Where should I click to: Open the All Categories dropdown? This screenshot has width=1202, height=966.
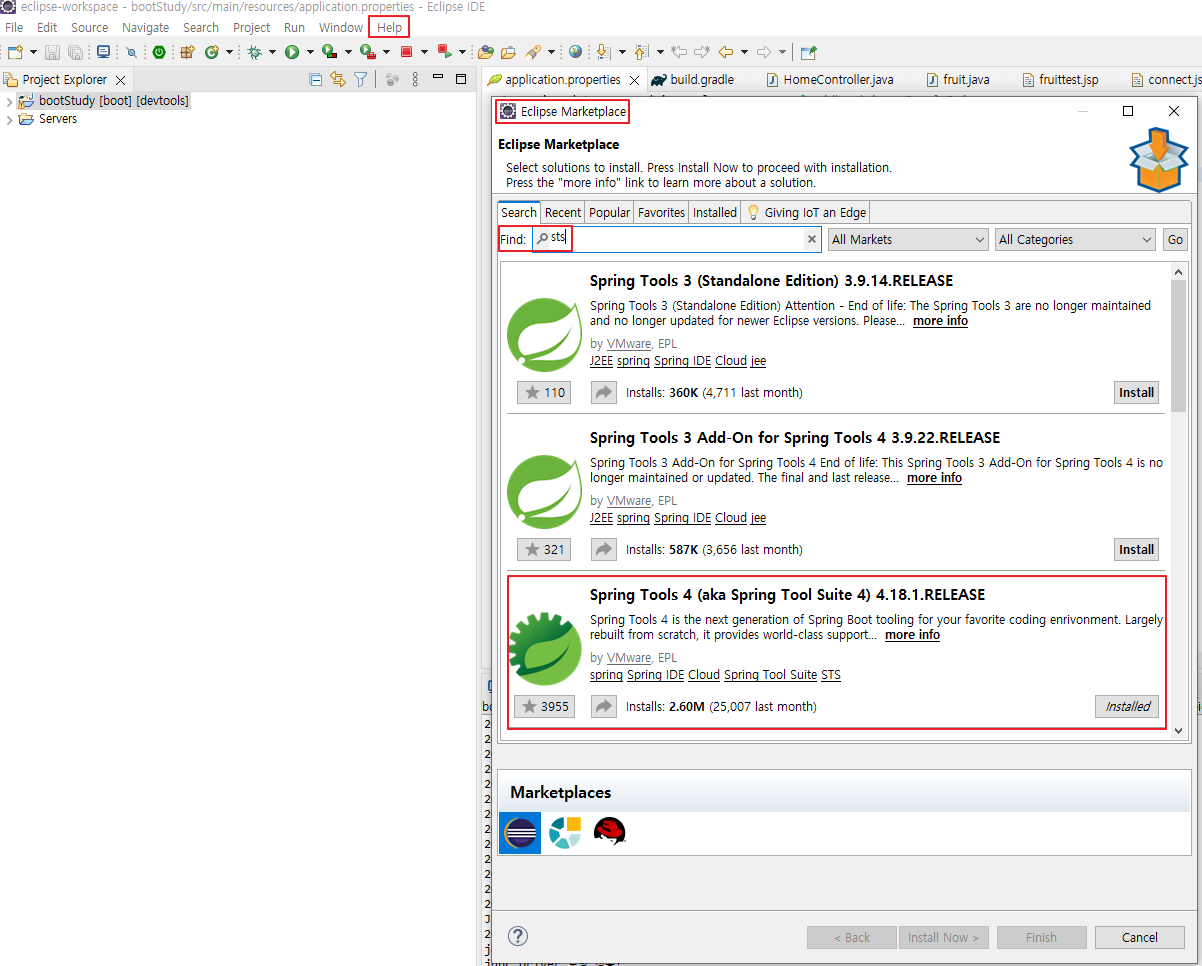(x=1075, y=239)
